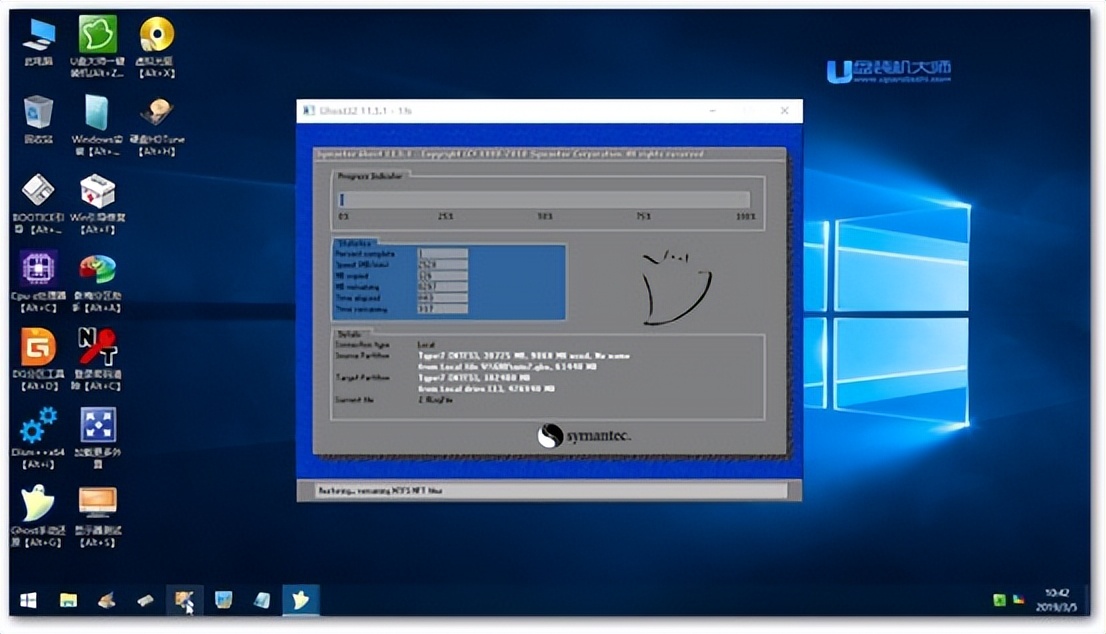The height and width of the screenshot is (634, 1106).
Task: Launch the BOOTICE boot tool icon
Action: 38,204
